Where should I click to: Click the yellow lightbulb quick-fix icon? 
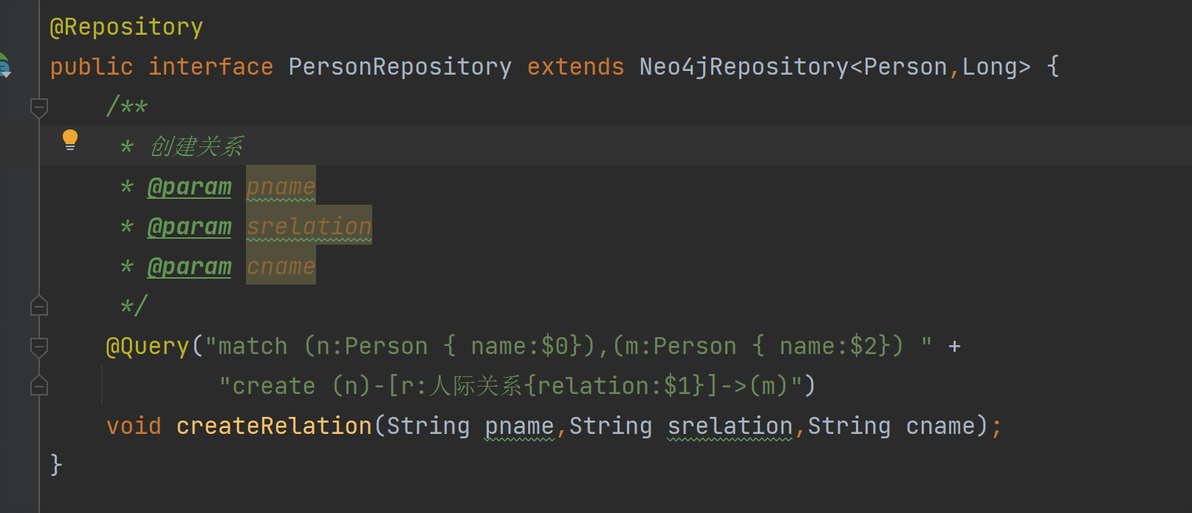point(70,140)
